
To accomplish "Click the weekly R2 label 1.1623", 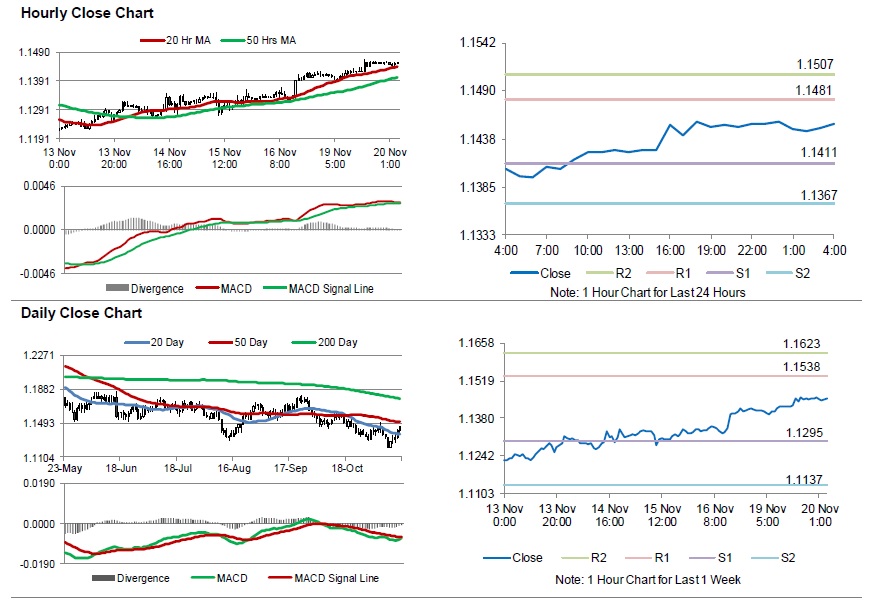I will click(802, 344).
